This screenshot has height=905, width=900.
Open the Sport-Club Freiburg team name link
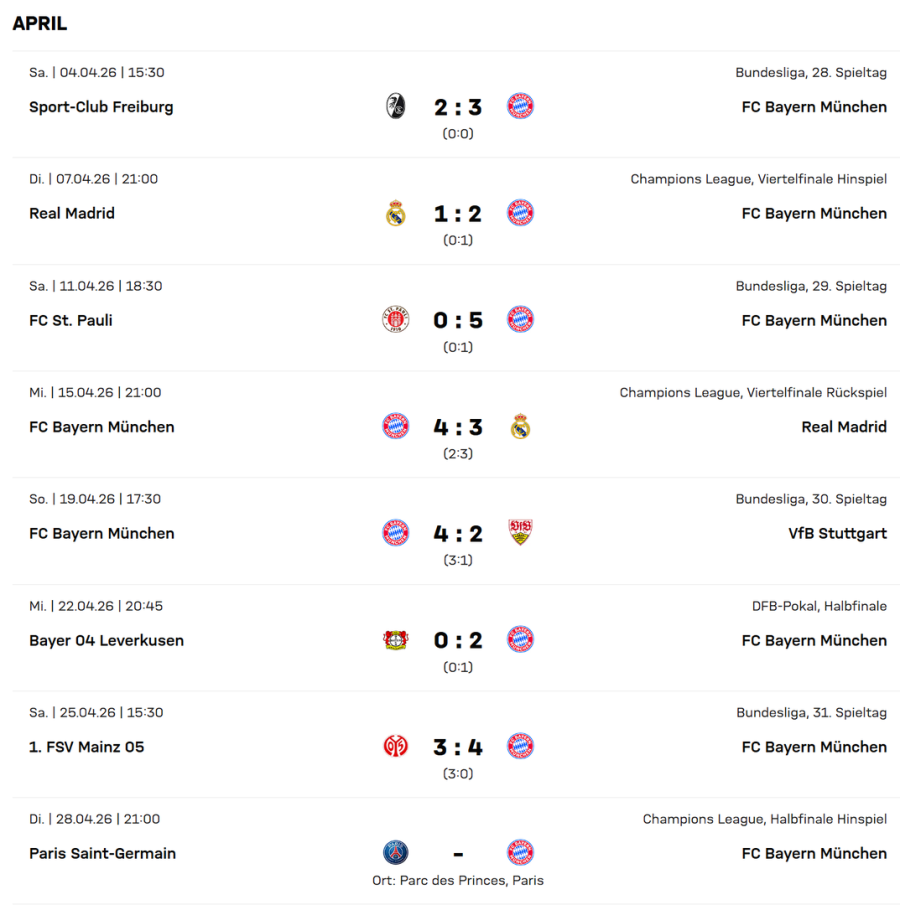[x=101, y=107]
